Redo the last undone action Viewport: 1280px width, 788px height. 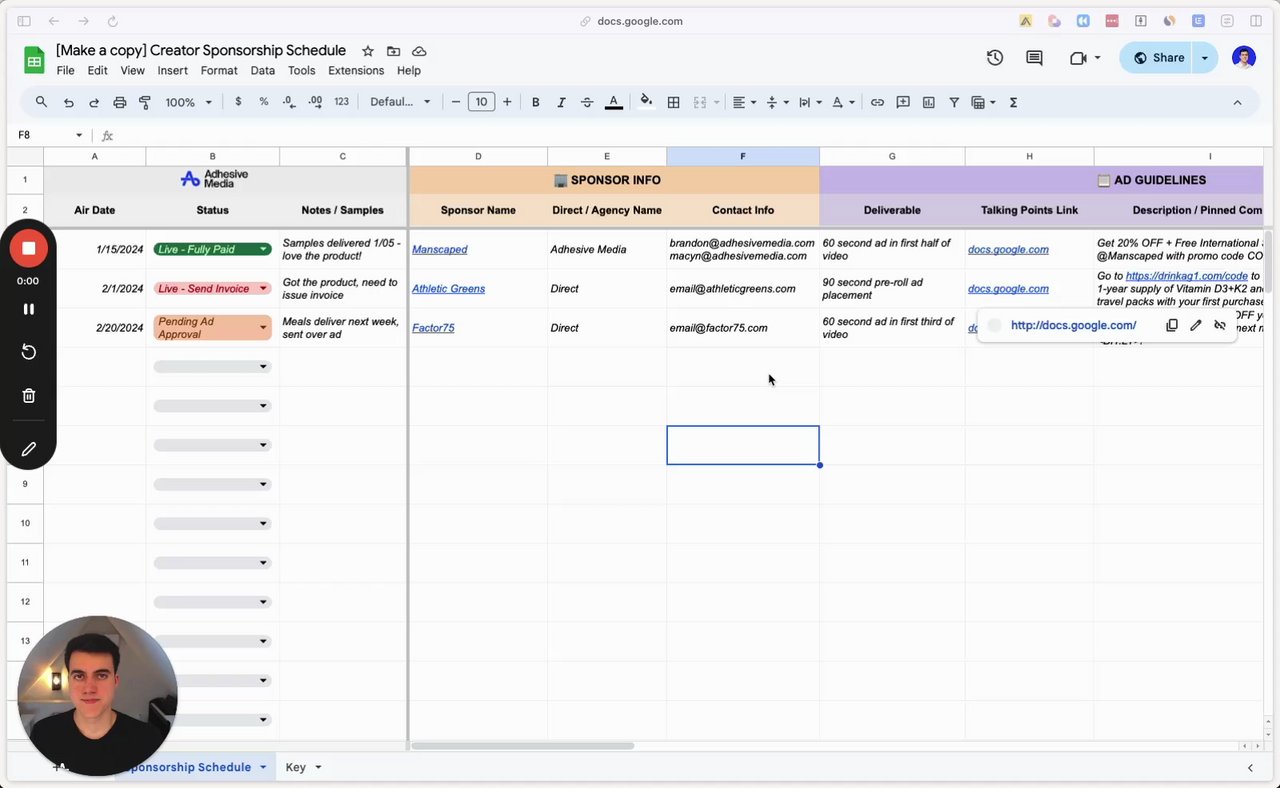(x=94, y=102)
